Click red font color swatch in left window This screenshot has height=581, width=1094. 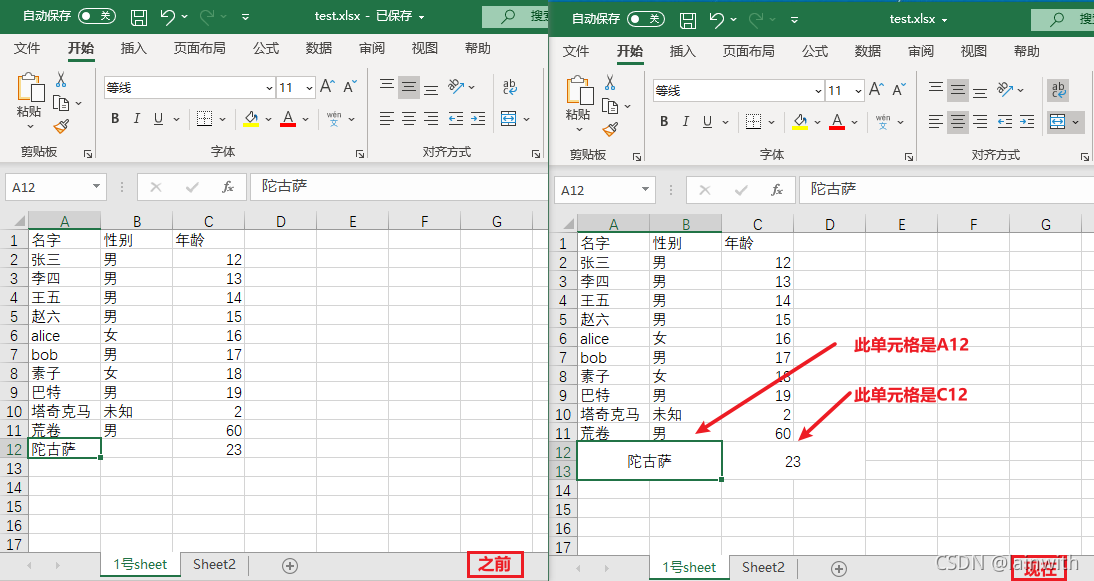pos(288,119)
